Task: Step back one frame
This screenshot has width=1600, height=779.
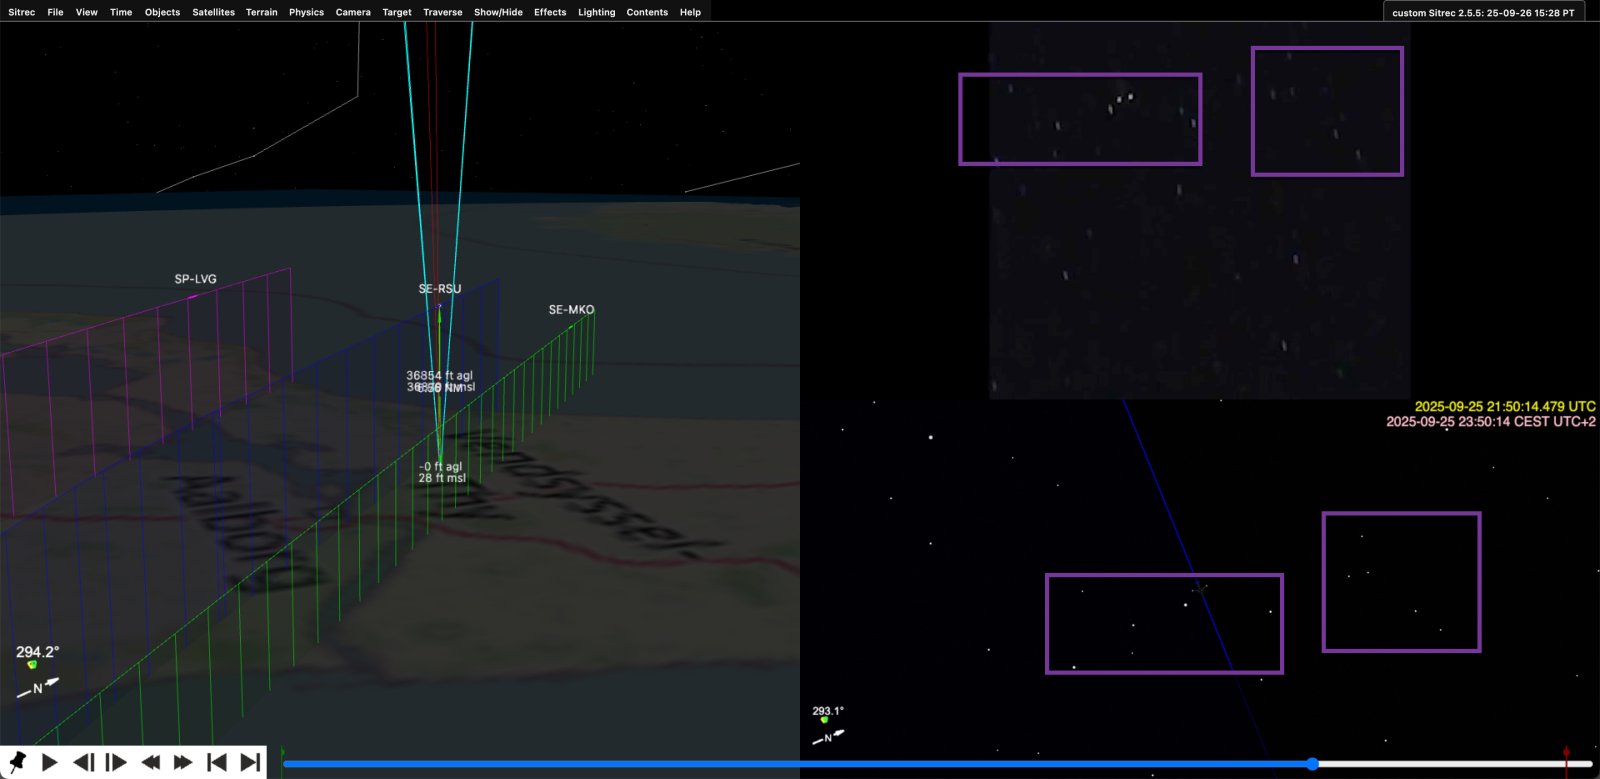Action: tap(84, 762)
